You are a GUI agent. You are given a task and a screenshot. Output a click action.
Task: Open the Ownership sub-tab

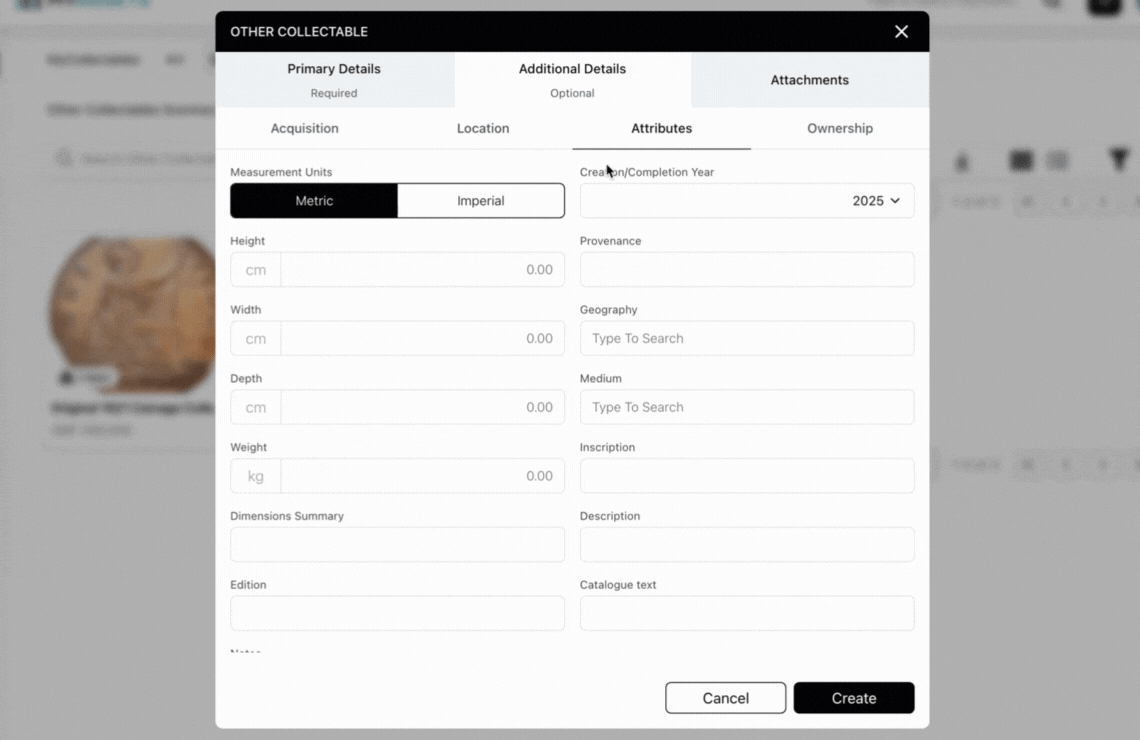click(x=839, y=129)
